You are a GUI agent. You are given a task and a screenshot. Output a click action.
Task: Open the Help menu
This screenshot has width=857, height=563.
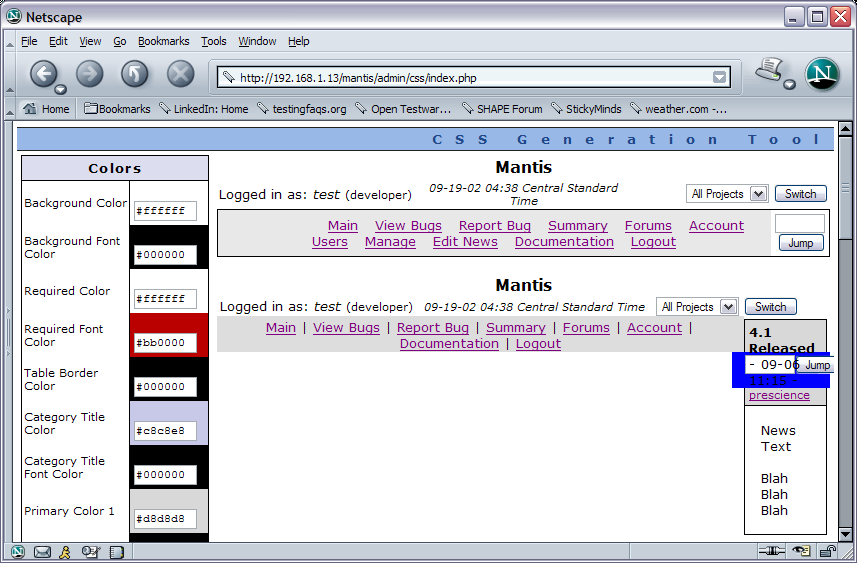(298, 41)
